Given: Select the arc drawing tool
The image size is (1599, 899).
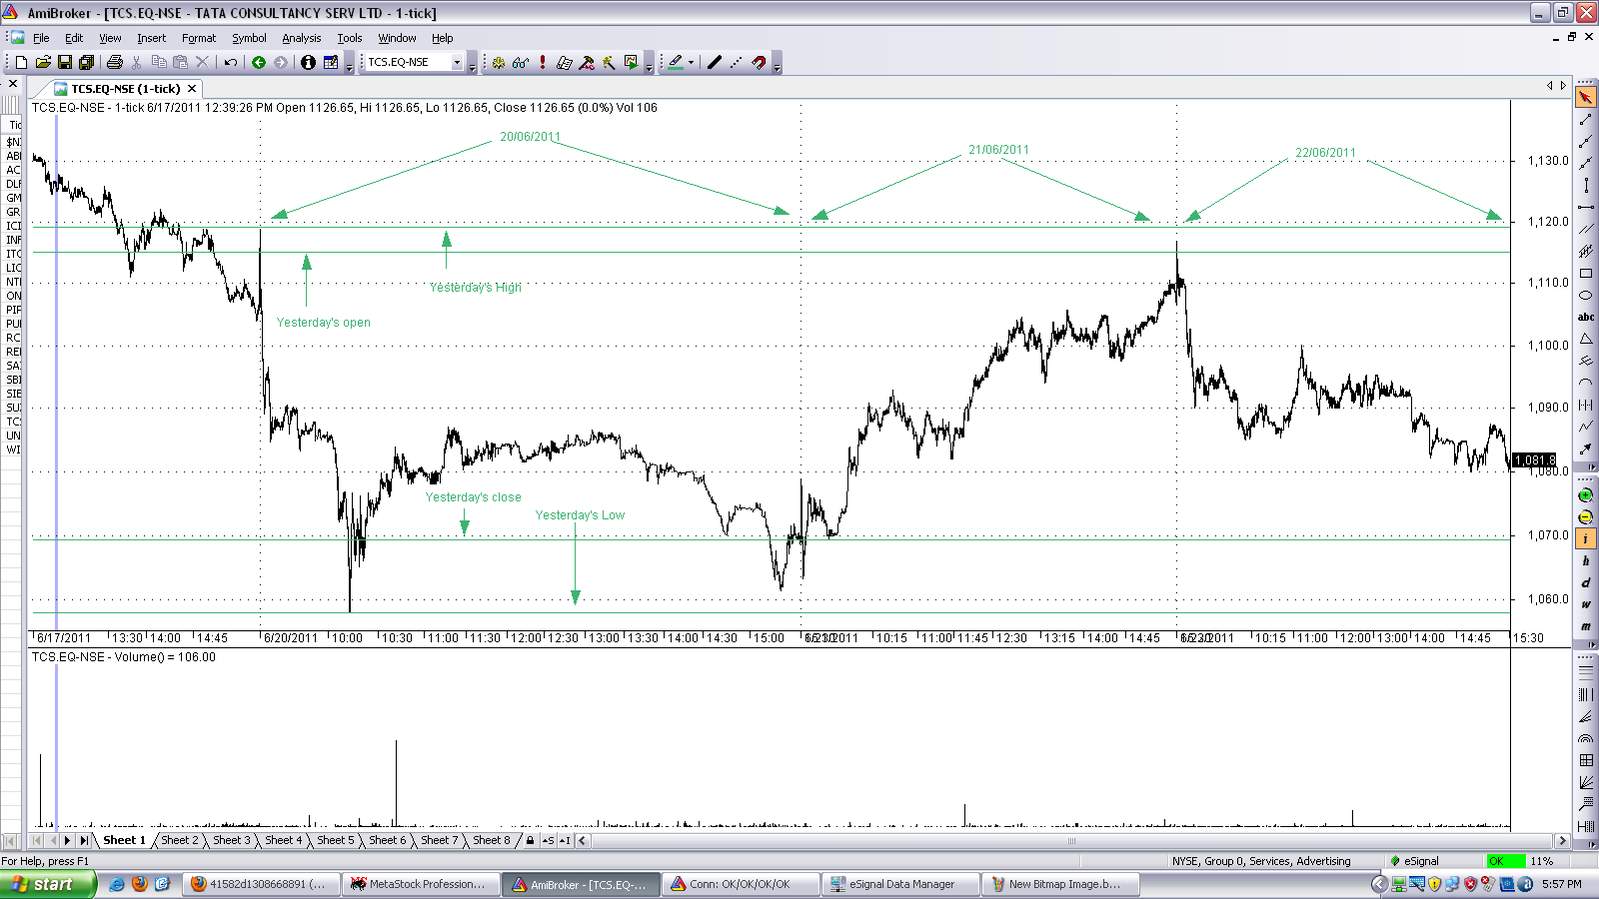Looking at the screenshot, I should click(x=1586, y=383).
